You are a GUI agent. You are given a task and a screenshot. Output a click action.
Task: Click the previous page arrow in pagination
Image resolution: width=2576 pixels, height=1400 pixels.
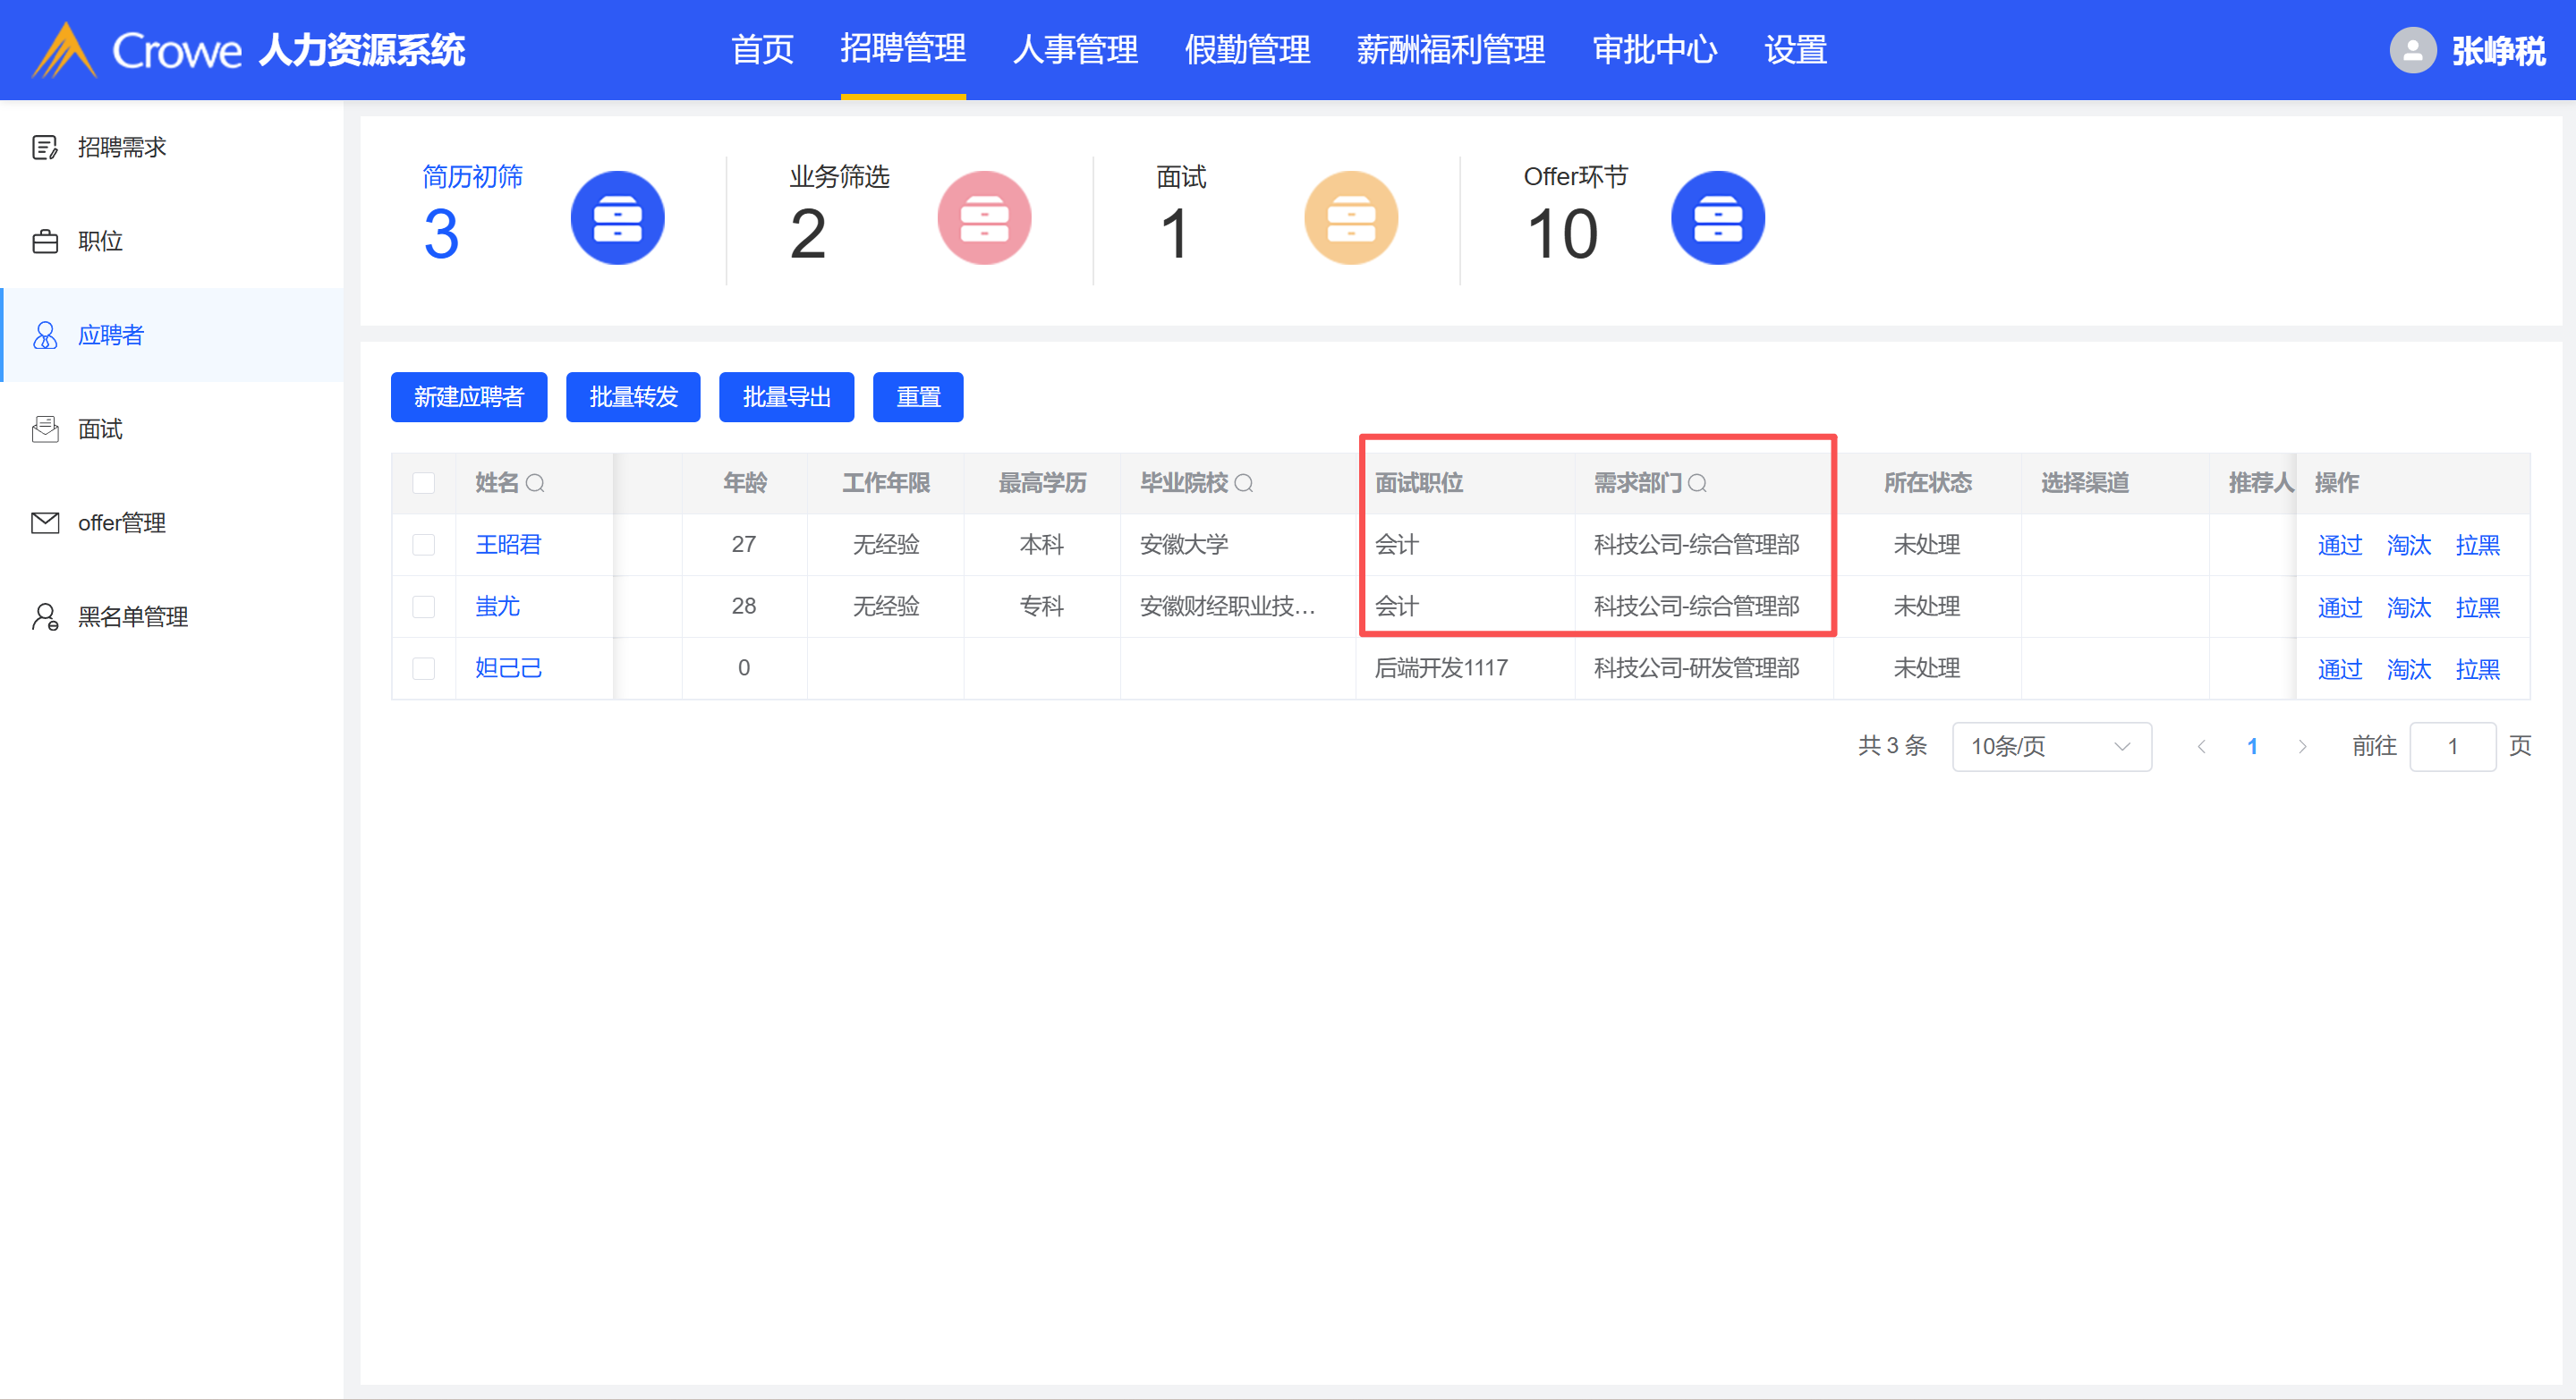[2201, 746]
